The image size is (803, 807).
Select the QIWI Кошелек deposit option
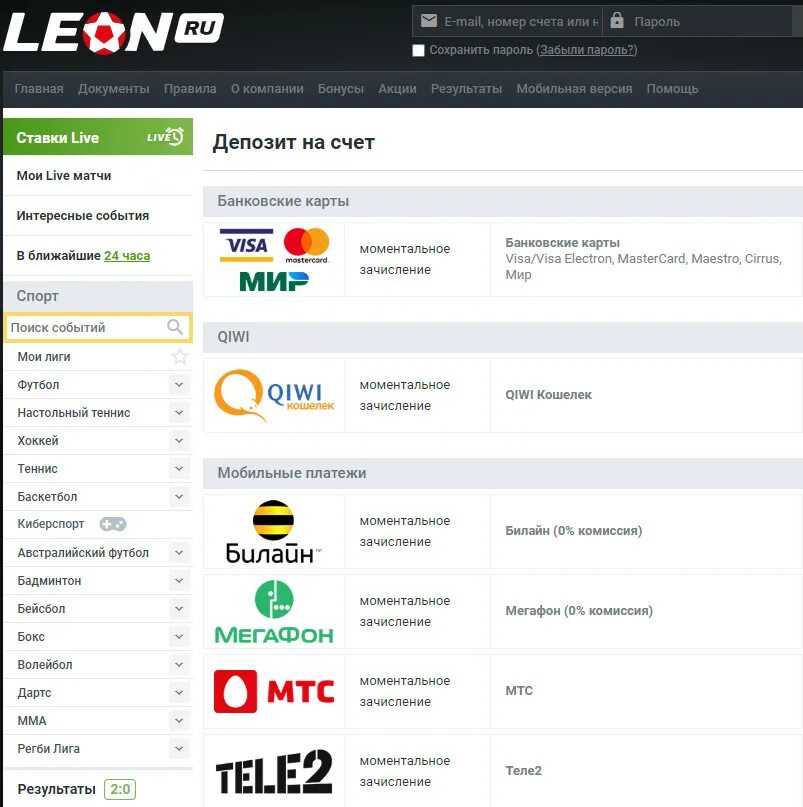(503, 395)
